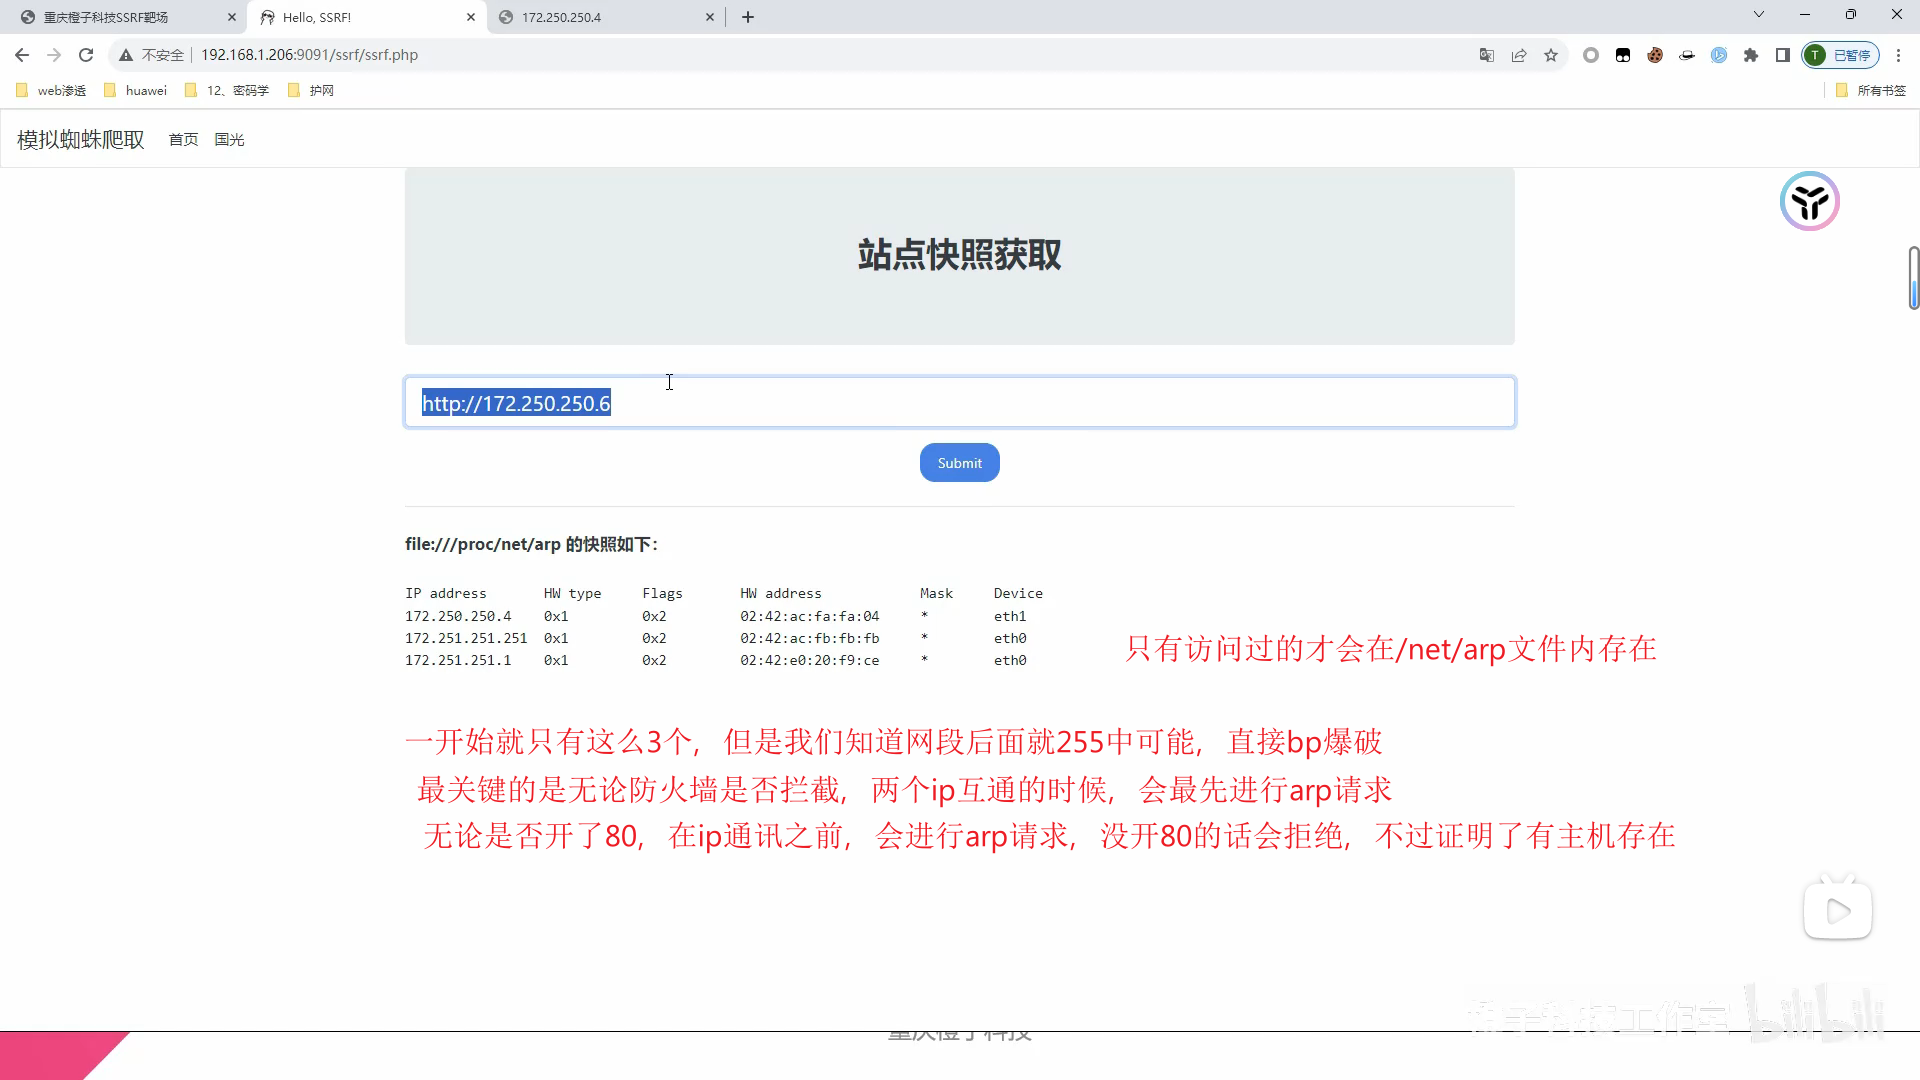Viewport: 1920px width, 1080px height.
Task: Bookmark this page with star icon
Action: point(1551,55)
